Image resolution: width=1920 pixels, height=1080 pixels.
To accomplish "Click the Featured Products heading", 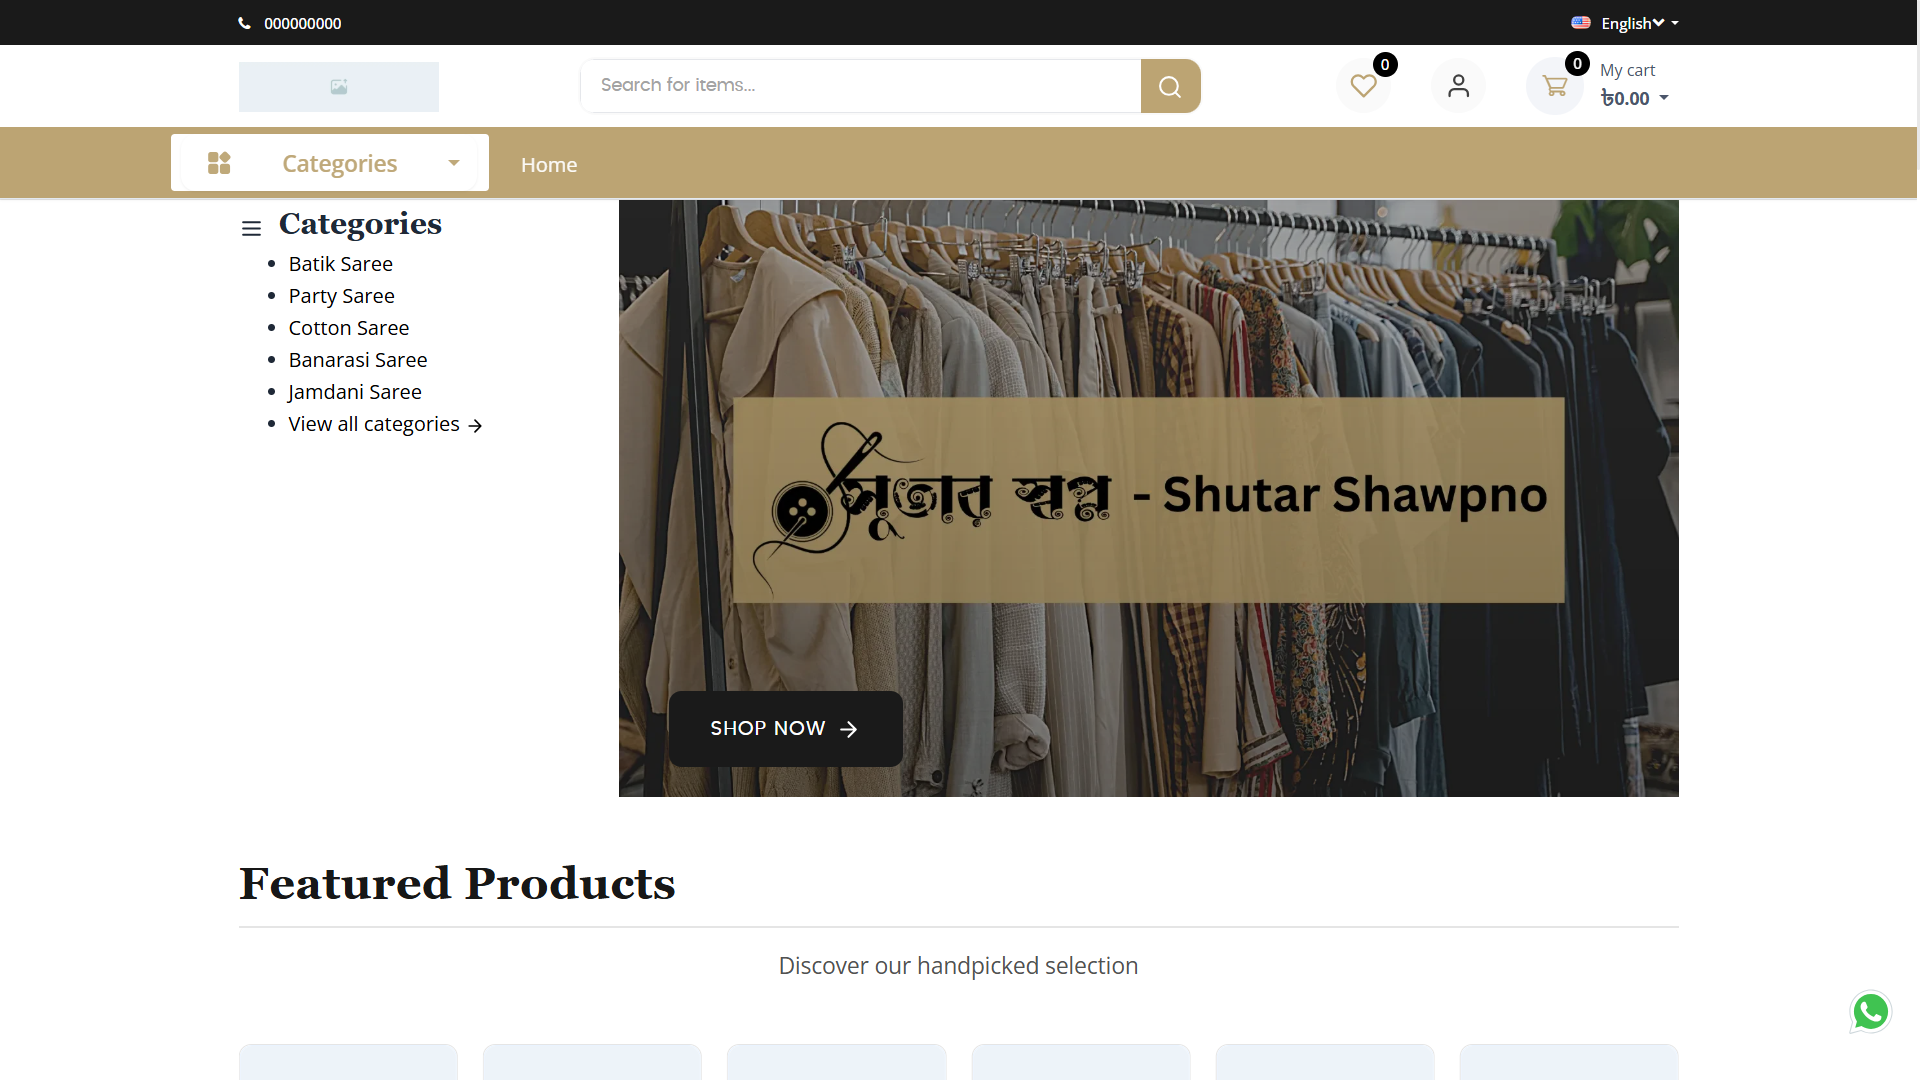I will pos(457,883).
